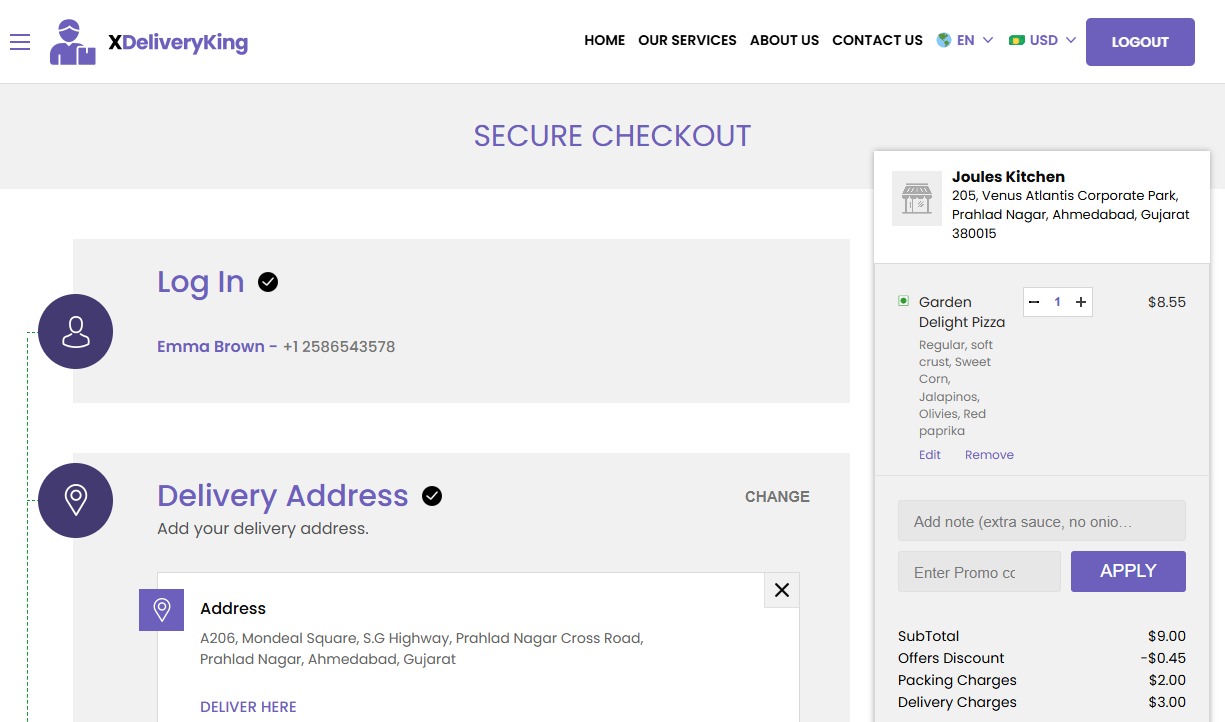Click the APPLY promo code button
Screen dimensions: 1225x722
tap(1127, 570)
